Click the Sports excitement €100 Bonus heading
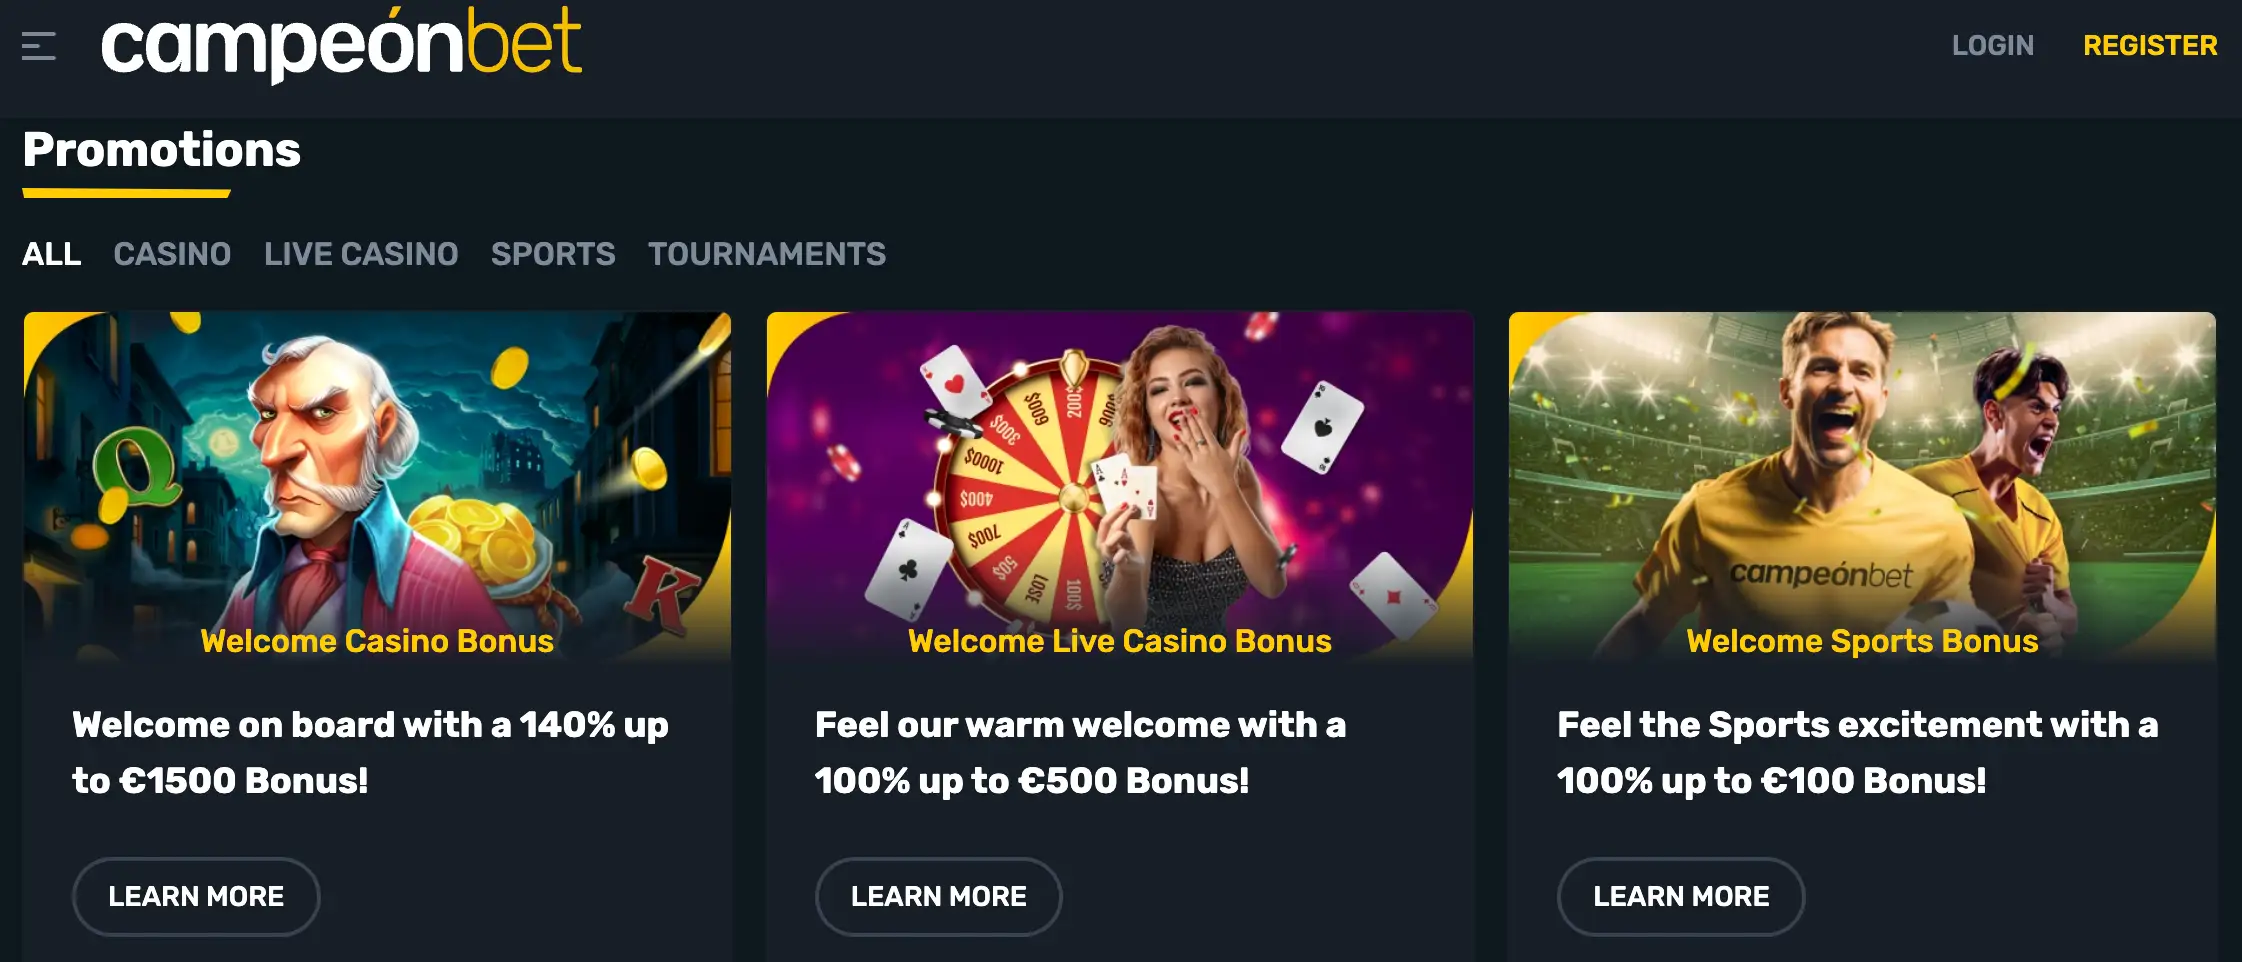Image resolution: width=2242 pixels, height=962 pixels. (x=1857, y=752)
